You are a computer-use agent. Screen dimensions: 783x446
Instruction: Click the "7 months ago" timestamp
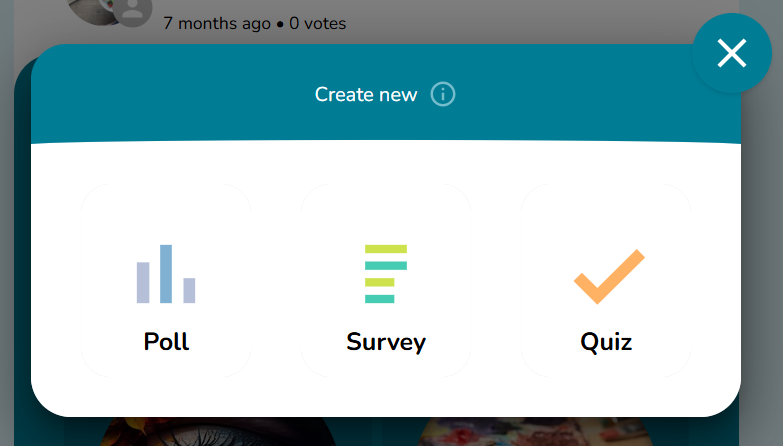pyautogui.click(x=217, y=23)
